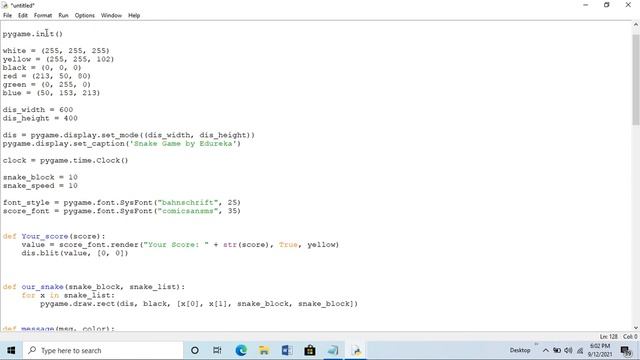Click the "comicsansms" font string
Viewport: 640px width, 360px height.
click(x=188, y=211)
